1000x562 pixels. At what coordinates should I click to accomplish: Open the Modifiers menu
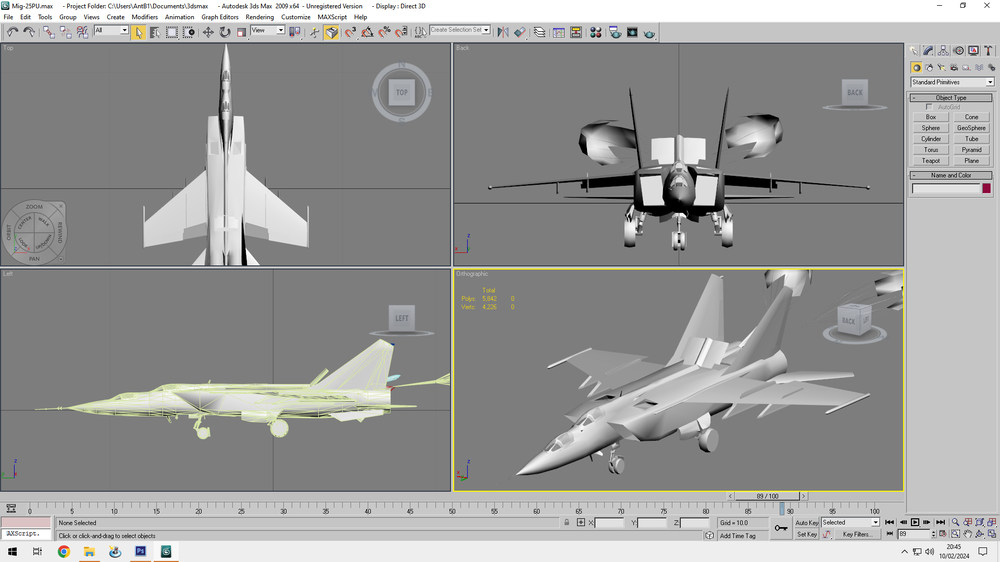145,17
